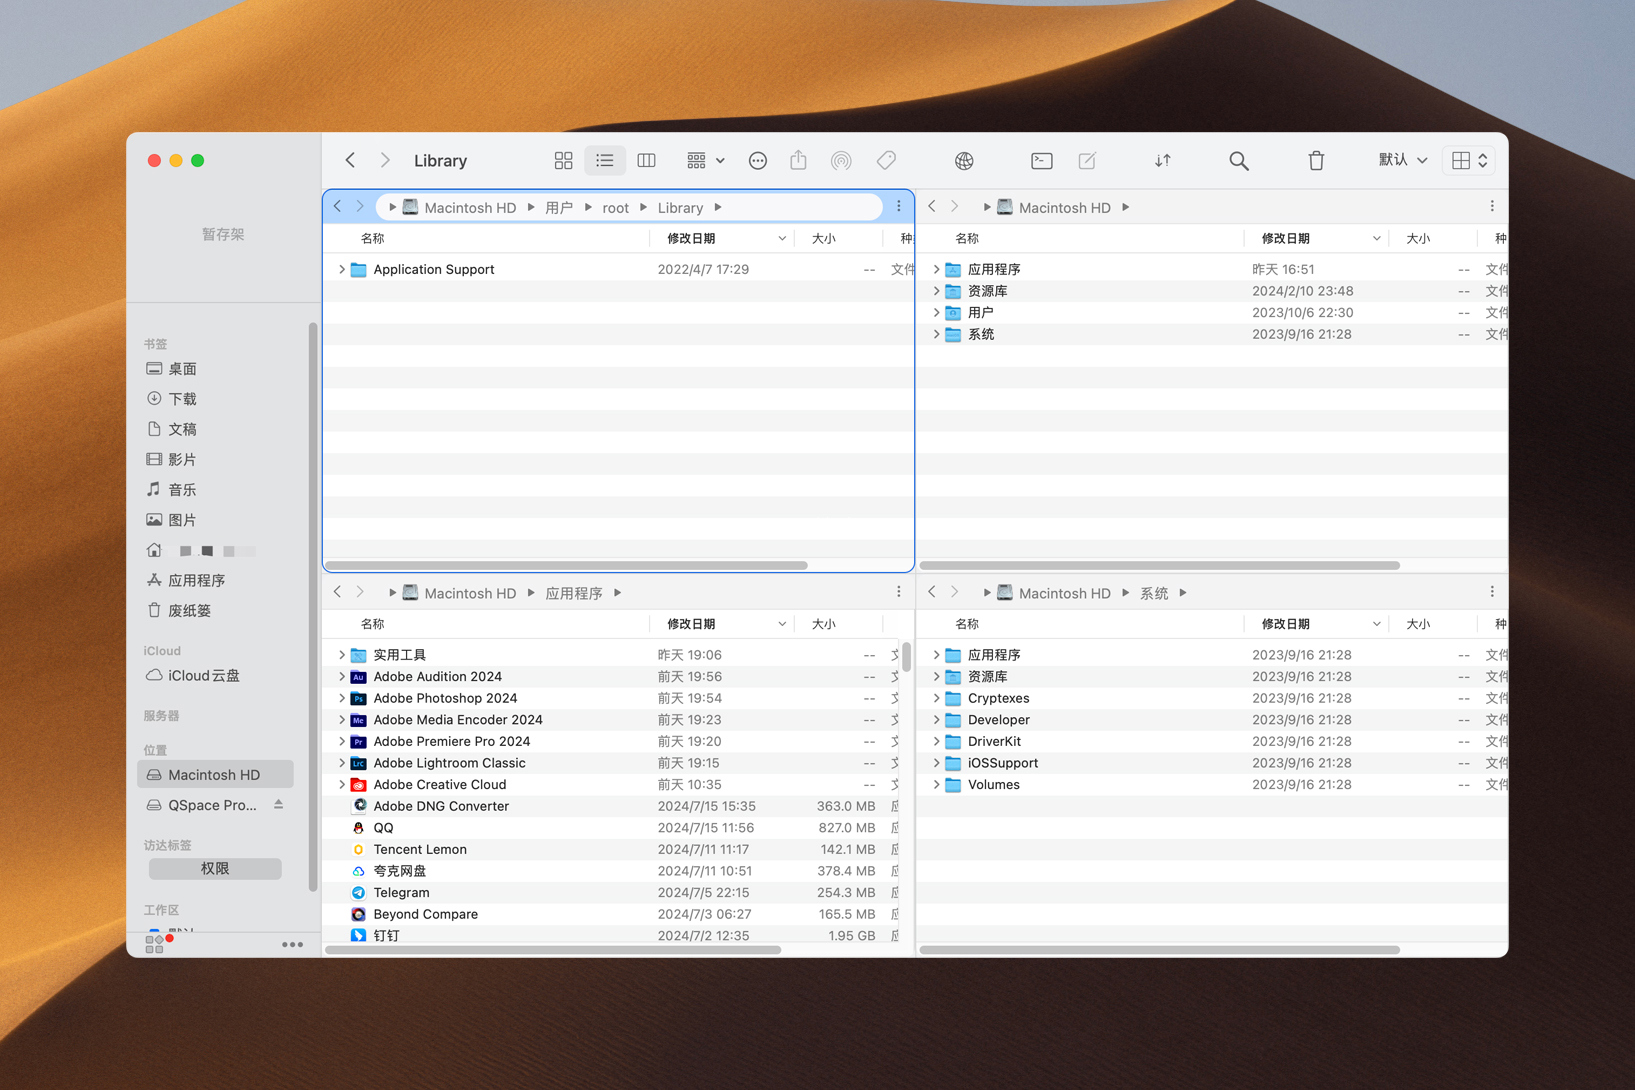The image size is (1635, 1090).
Task: Open the pane layout selector
Action: pos(1470,161)
